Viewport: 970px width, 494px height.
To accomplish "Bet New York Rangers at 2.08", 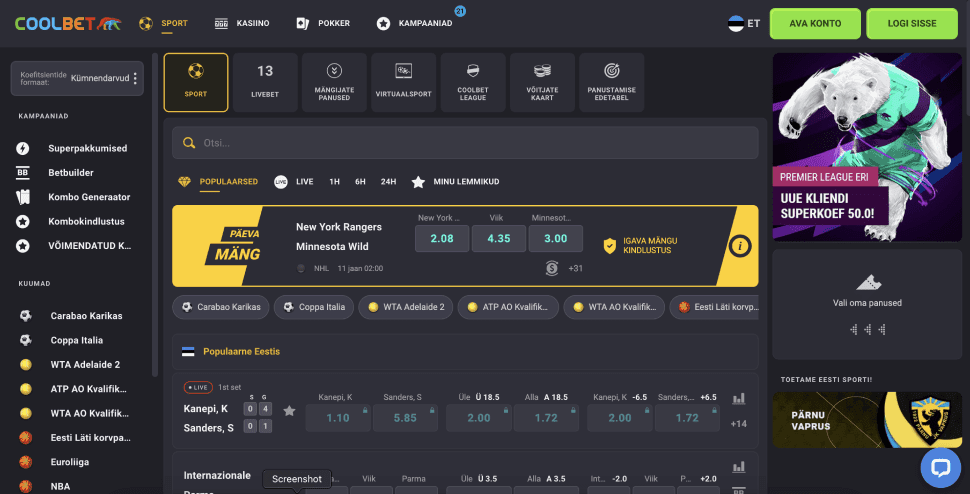I will click(442, 239).
